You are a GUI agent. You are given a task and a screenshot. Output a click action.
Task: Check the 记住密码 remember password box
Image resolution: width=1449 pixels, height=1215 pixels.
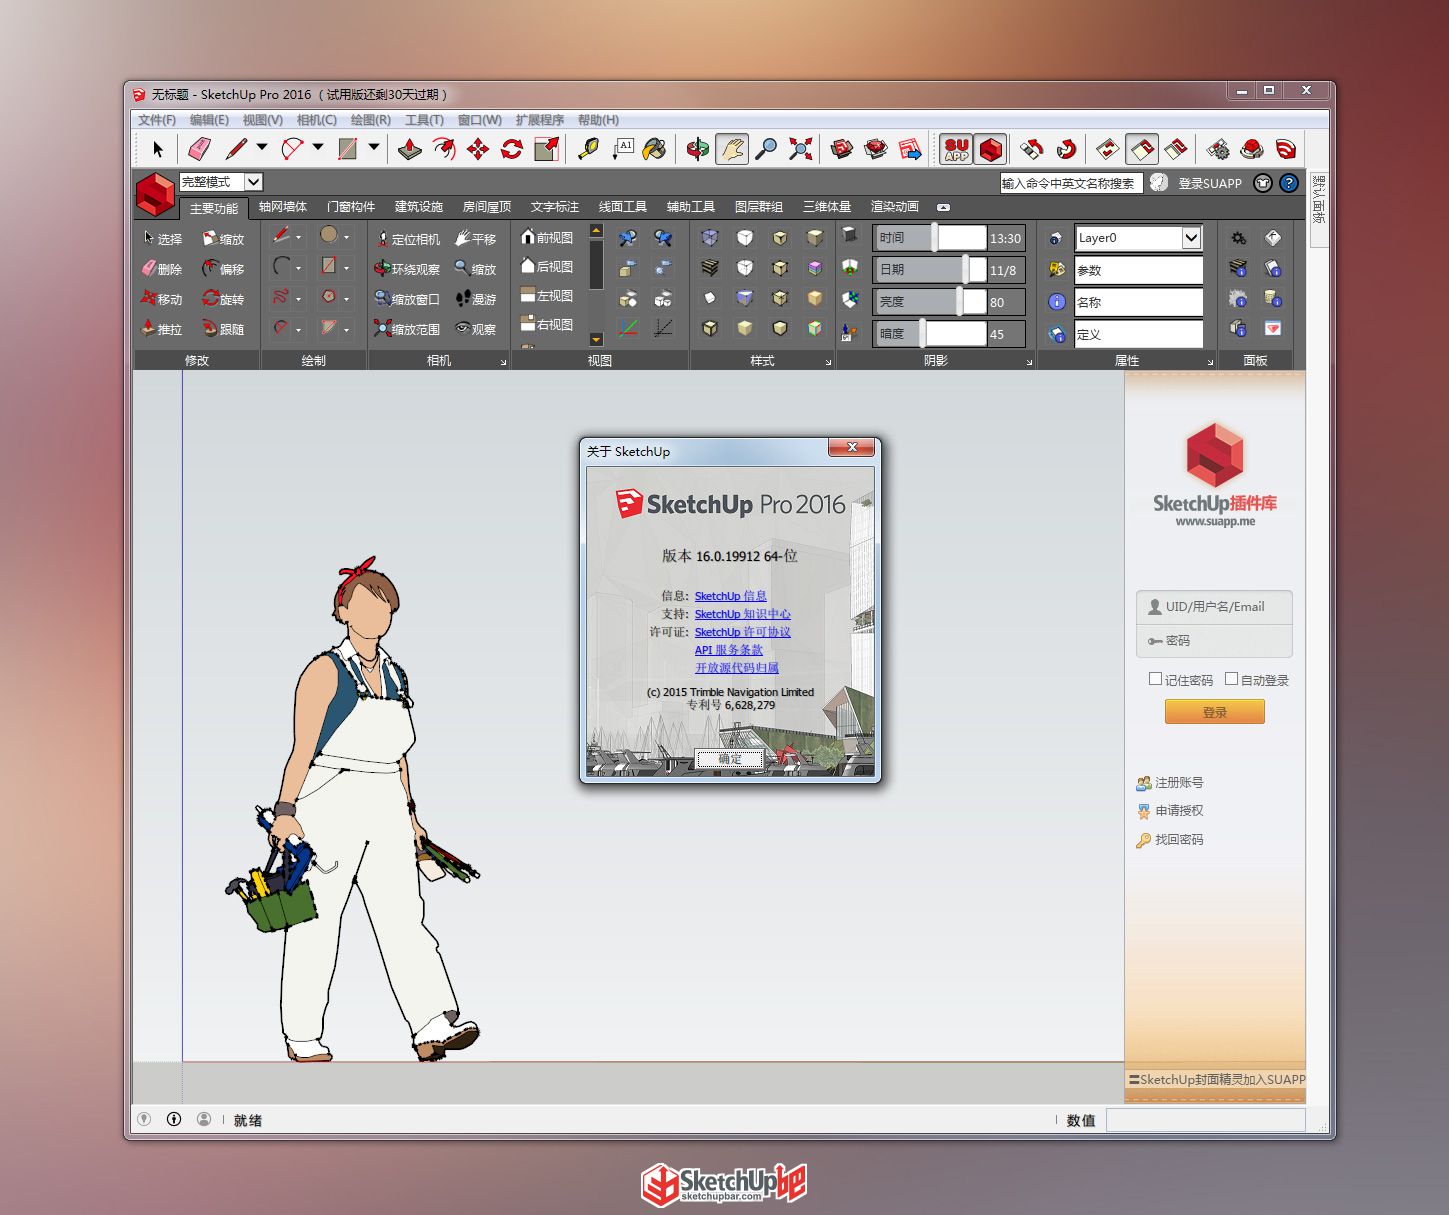coord(1155,679)
